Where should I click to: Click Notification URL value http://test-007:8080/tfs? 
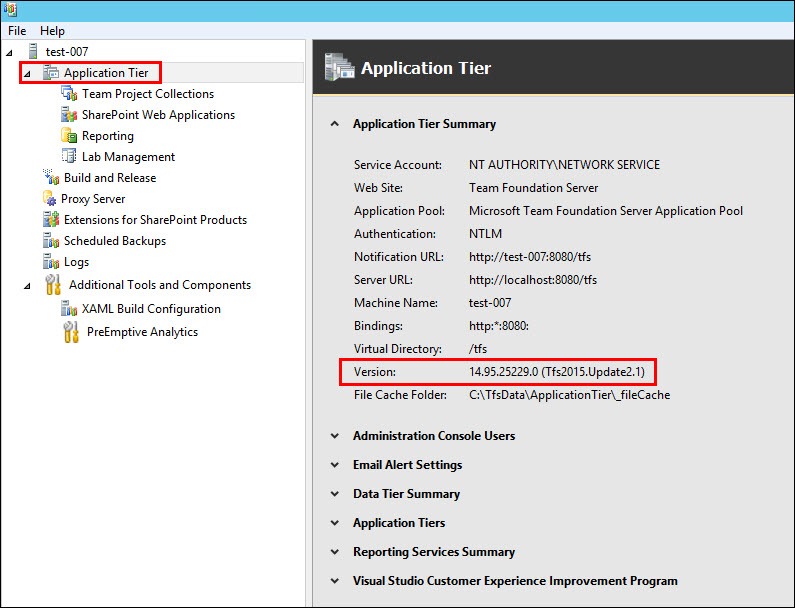(x=530, y=257)
